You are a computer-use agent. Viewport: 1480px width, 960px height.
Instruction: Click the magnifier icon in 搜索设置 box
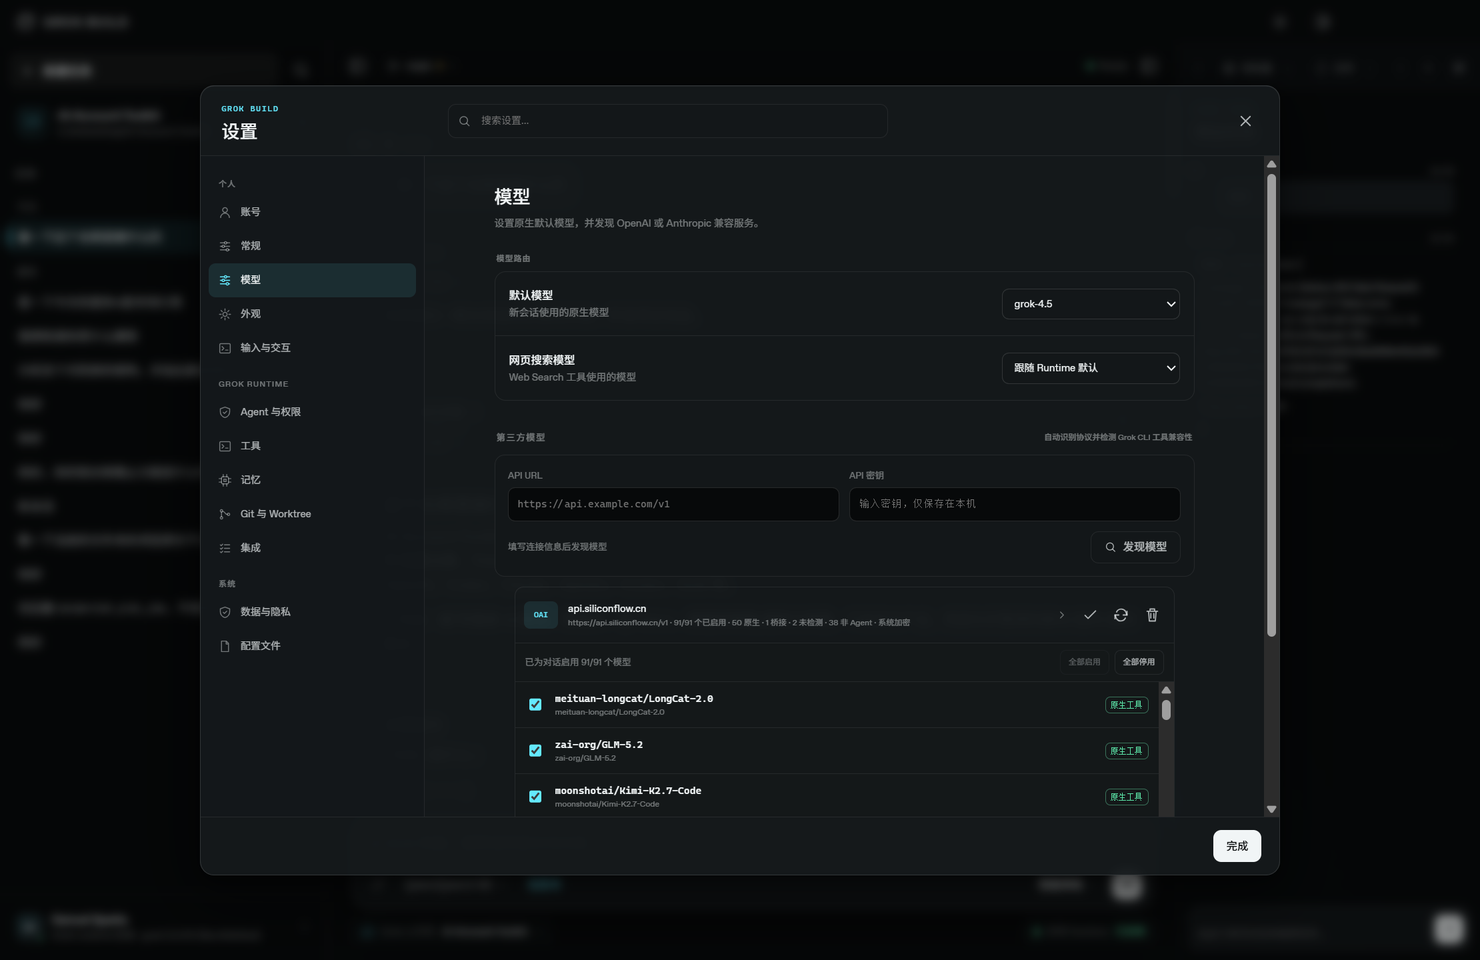[465, 121]
